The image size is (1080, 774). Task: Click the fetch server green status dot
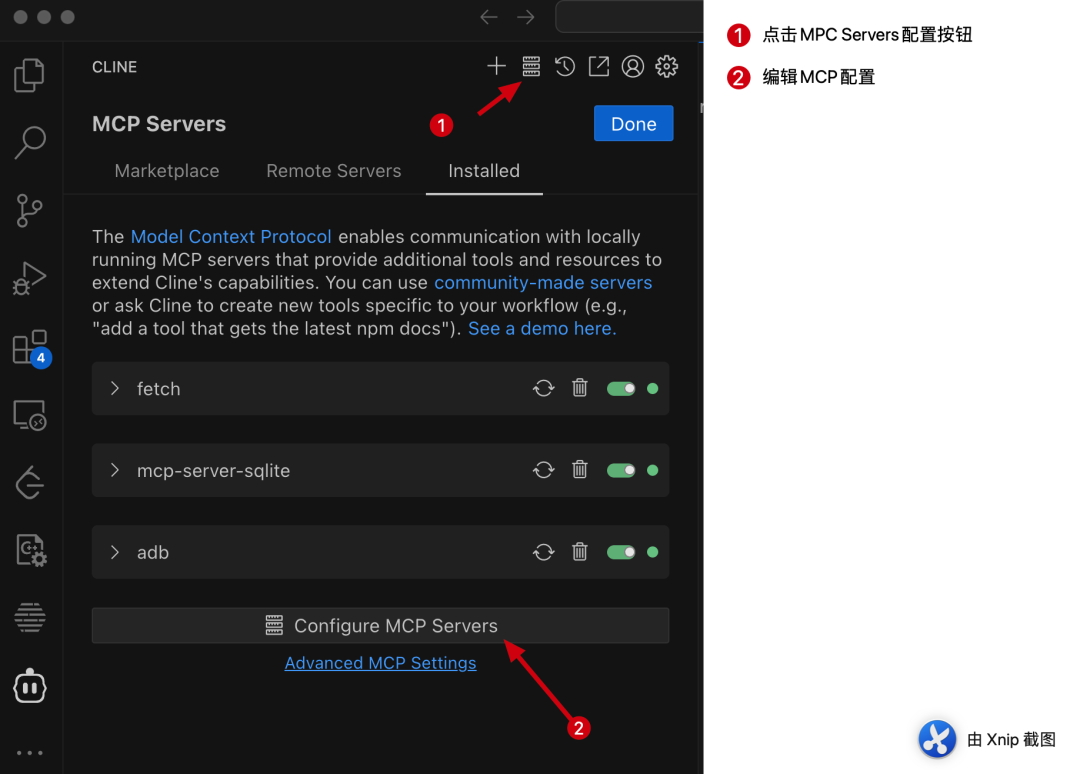pyautogui.click(x=652, y=389)
